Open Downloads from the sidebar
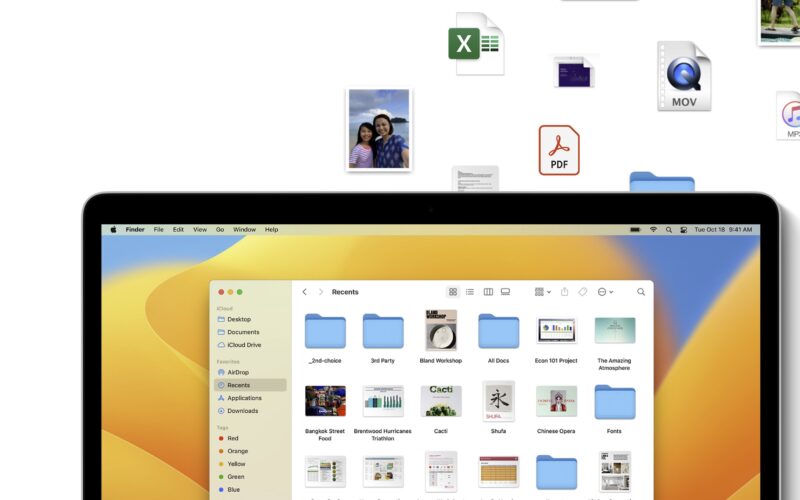800x500 pixels. click(242, 411)
